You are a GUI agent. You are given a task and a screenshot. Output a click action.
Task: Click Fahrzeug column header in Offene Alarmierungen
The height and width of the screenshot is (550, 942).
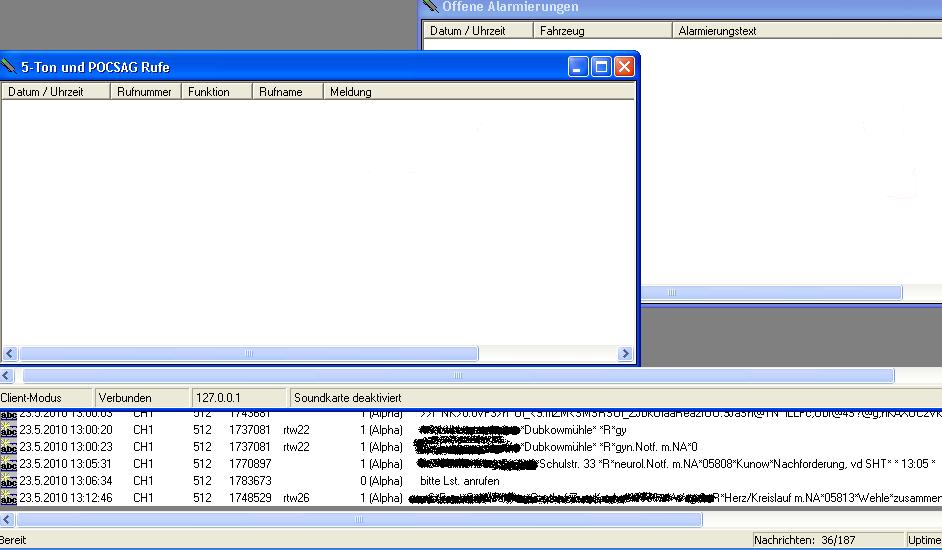coord(603,30)
